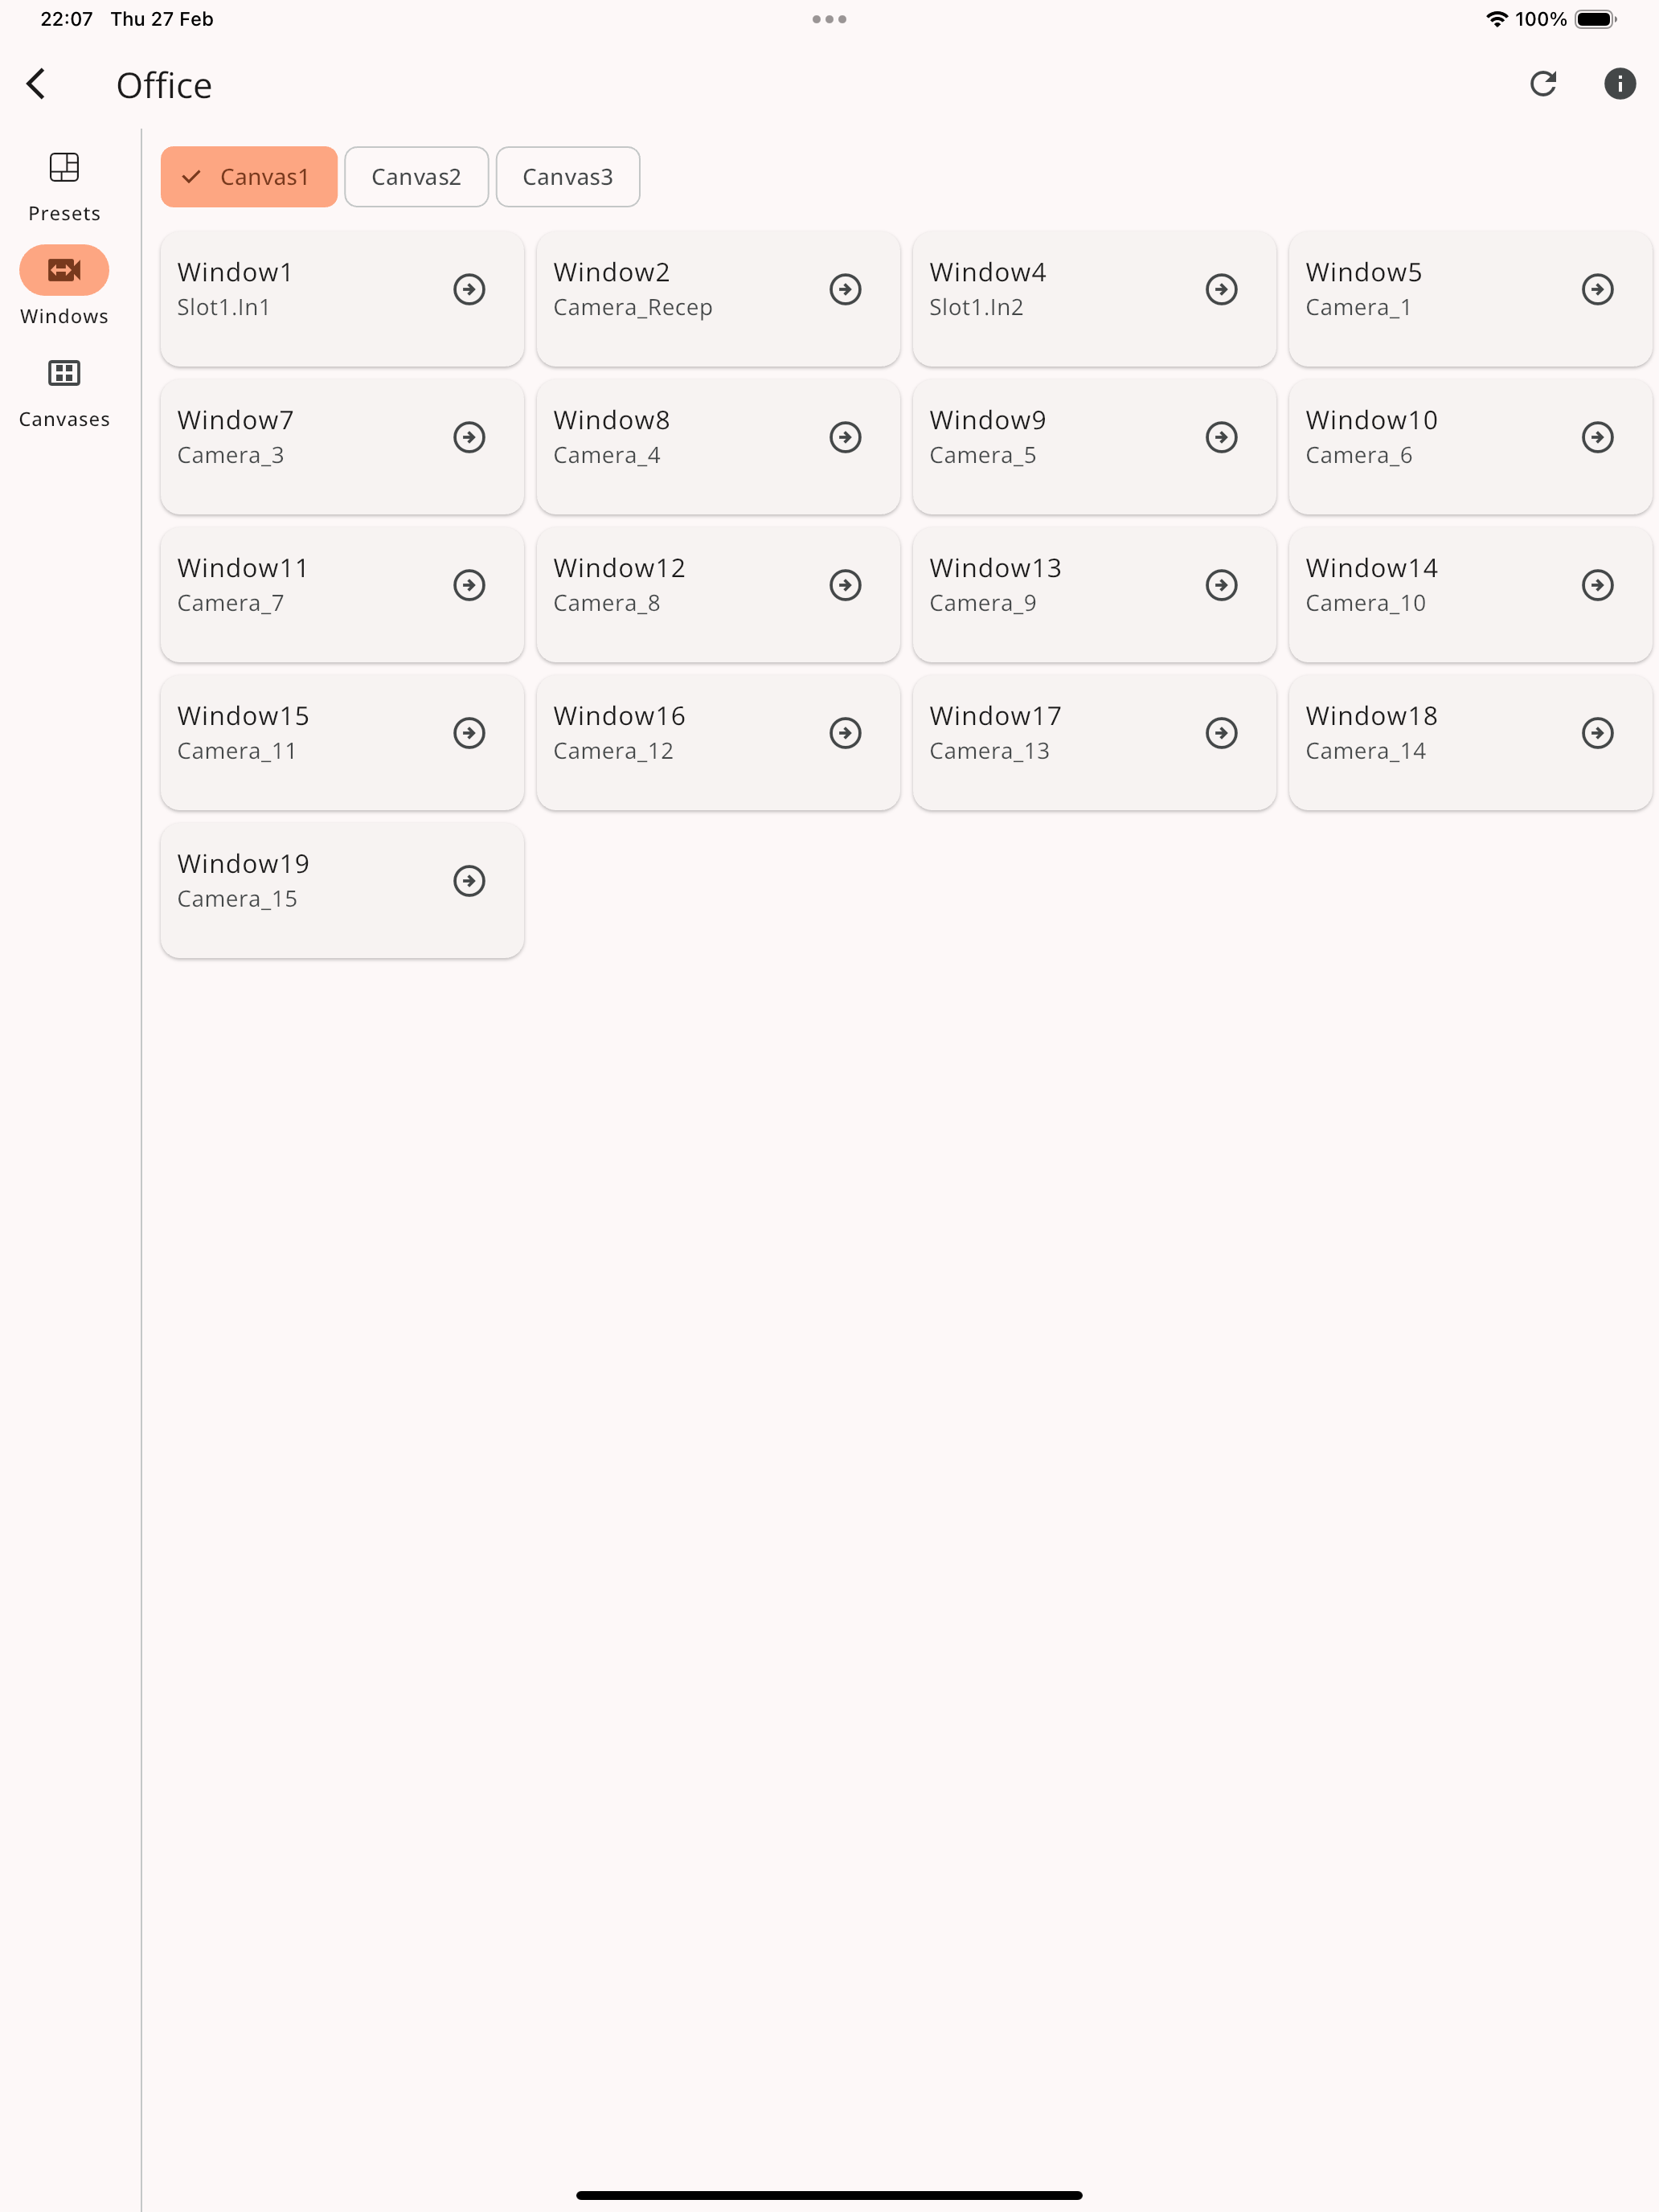This screenshot has height=2212, width=1659.
Task: Select the Window5 card title
Action: click(1363, 272)
